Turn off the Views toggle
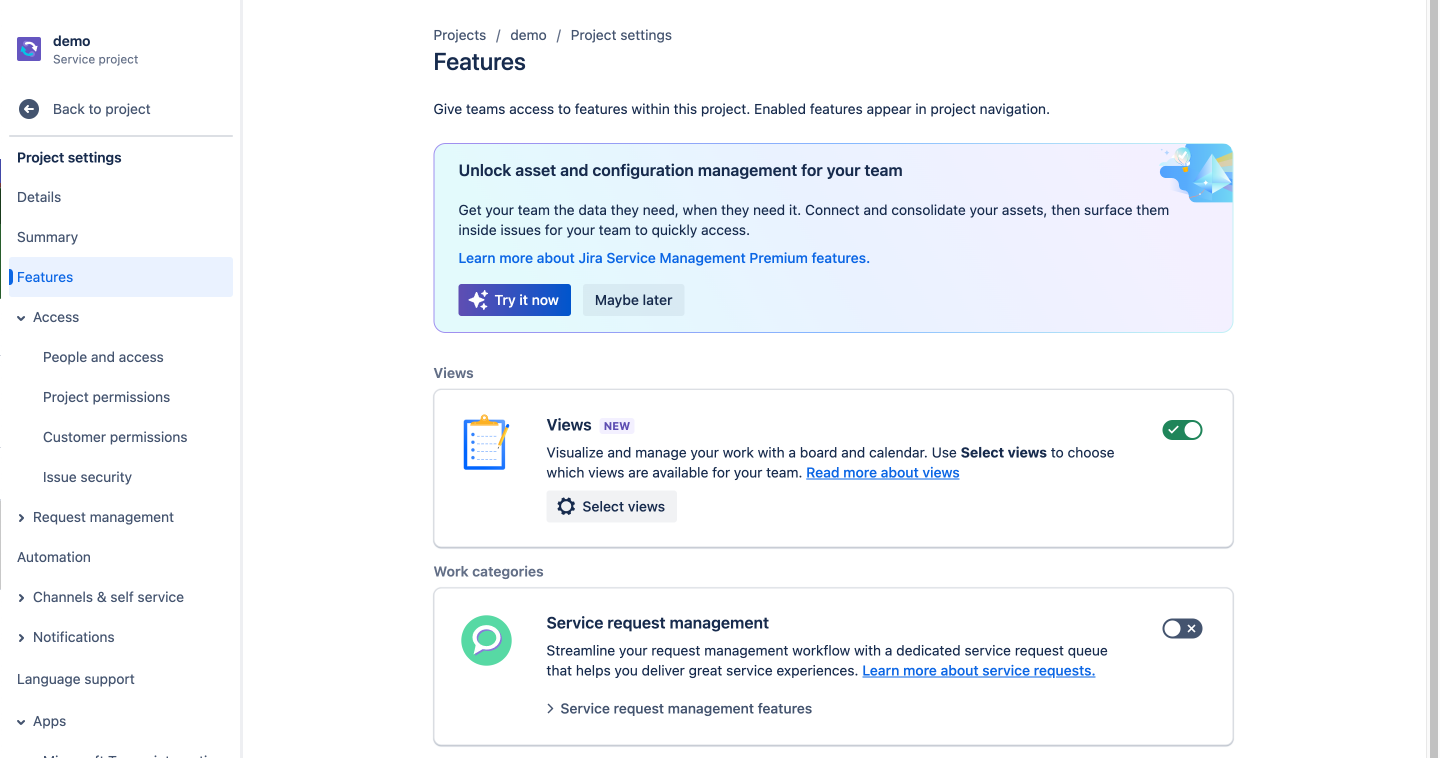This screenshot has height=758, width=1440. [1182, 430]
